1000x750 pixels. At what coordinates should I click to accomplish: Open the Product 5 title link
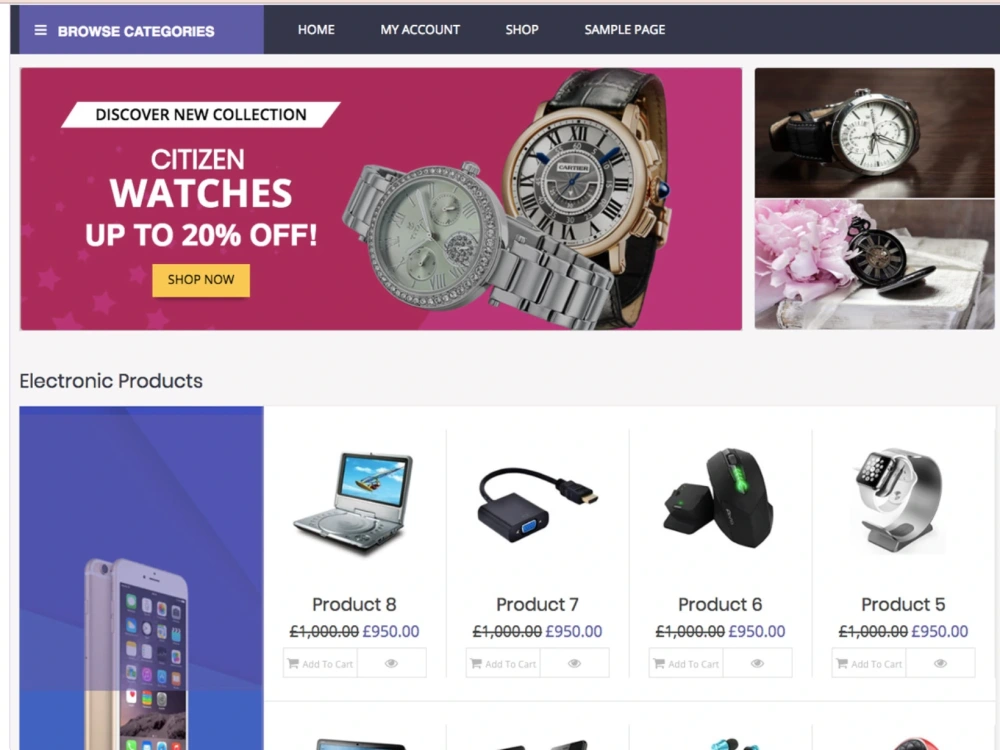coord(902,604)
